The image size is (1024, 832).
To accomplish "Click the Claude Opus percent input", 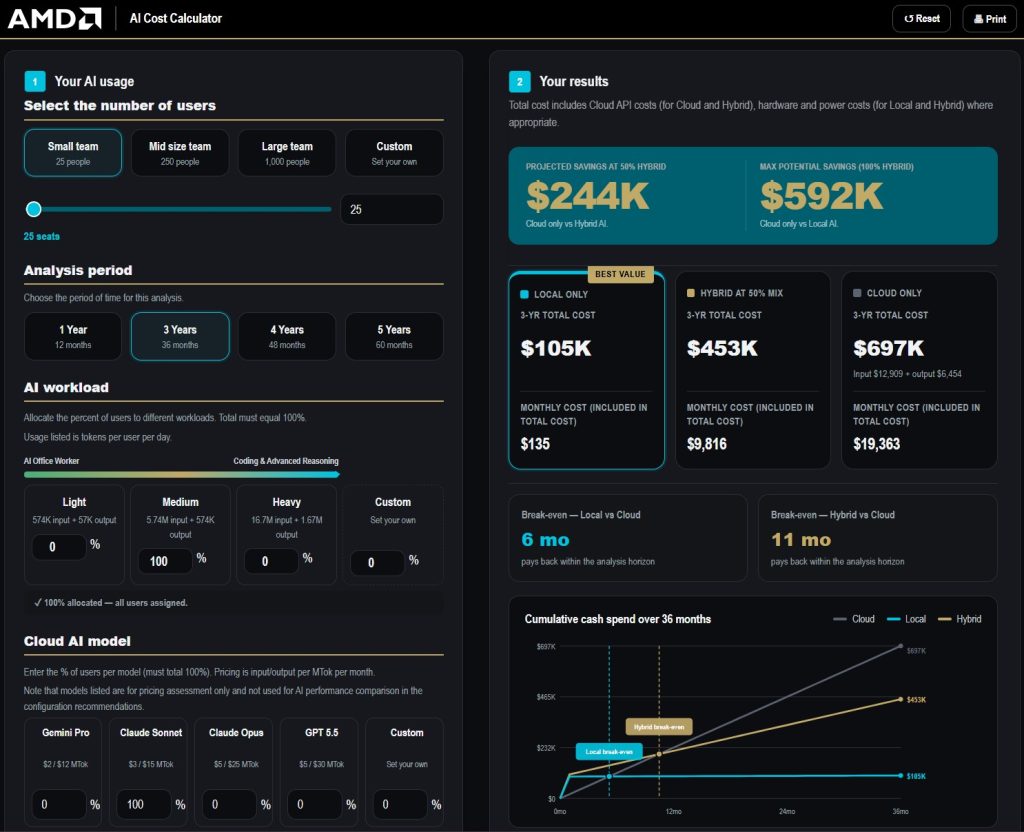I will point(230,804).
